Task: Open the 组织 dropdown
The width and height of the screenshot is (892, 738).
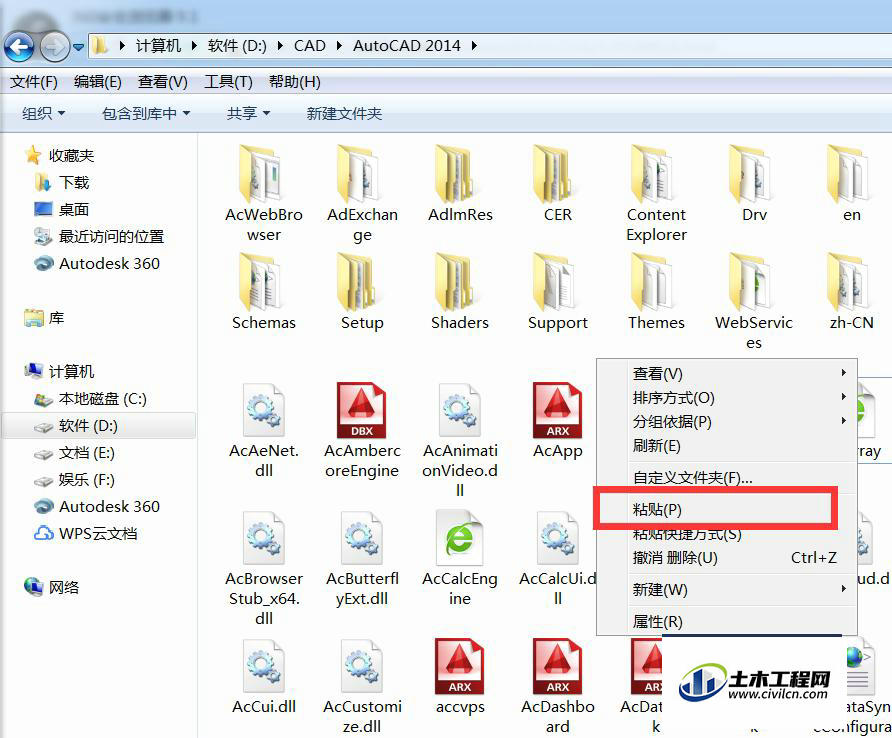Action: click(x=43, y=113)
